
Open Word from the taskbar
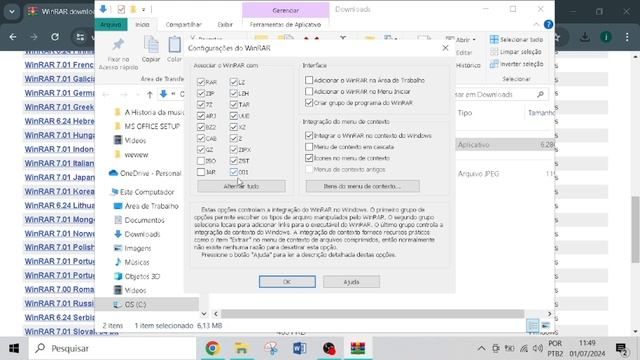[300, 348]
